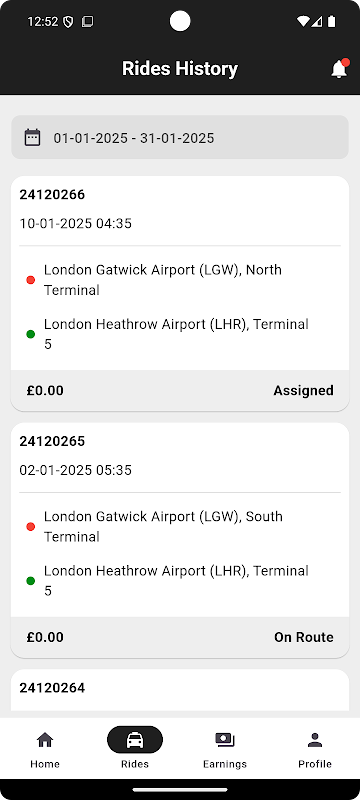Screen dimensions: 360x800
Task: Tap the £0.00 fare on ride 24120265
Action: pos(45,637)
